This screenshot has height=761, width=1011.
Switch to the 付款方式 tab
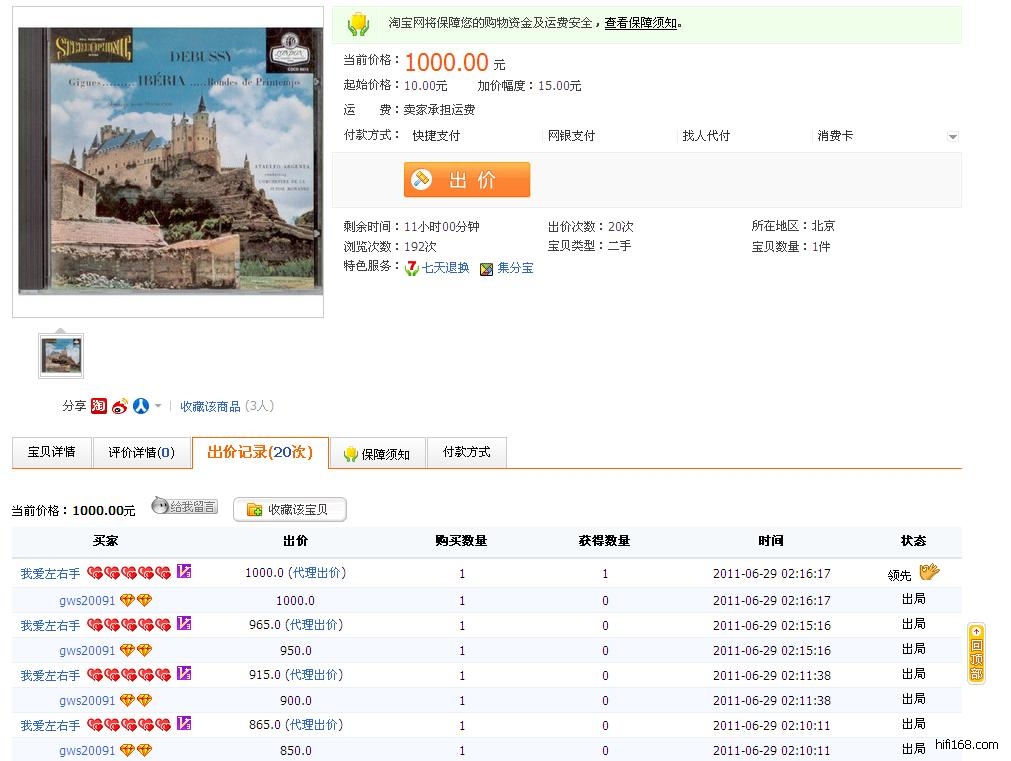[x=466, y=452]
